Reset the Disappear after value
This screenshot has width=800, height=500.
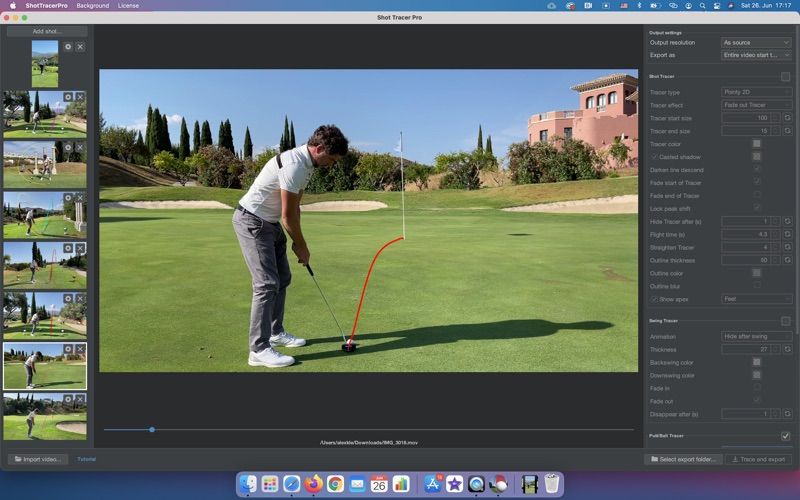pos(787,414)
